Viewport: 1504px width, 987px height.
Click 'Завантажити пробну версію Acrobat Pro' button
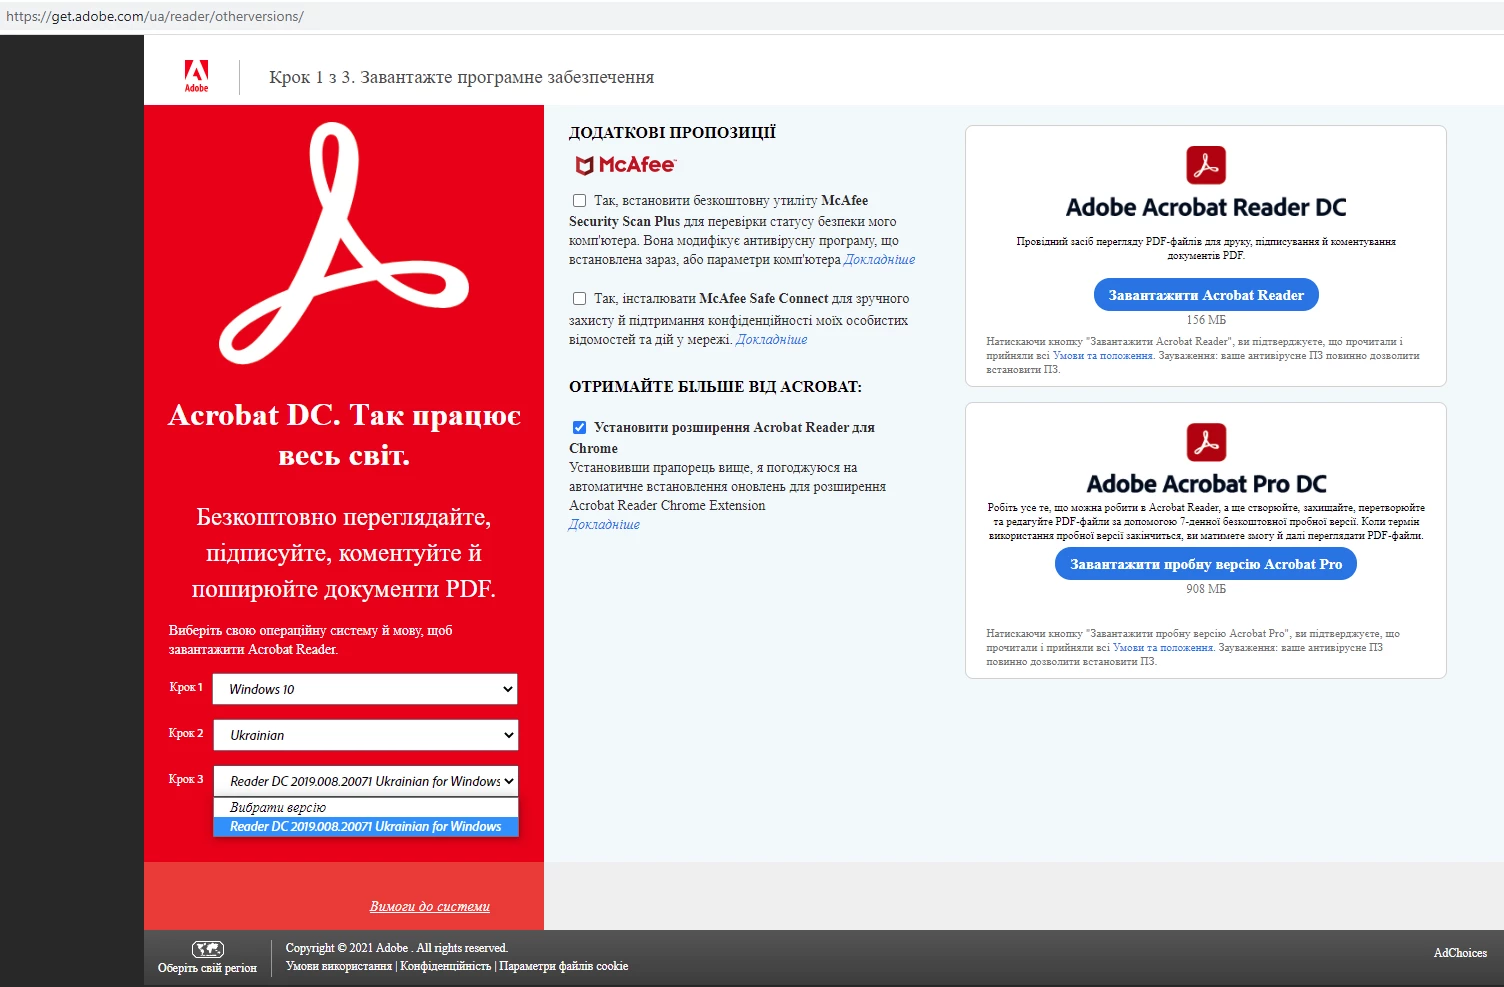1206,564
